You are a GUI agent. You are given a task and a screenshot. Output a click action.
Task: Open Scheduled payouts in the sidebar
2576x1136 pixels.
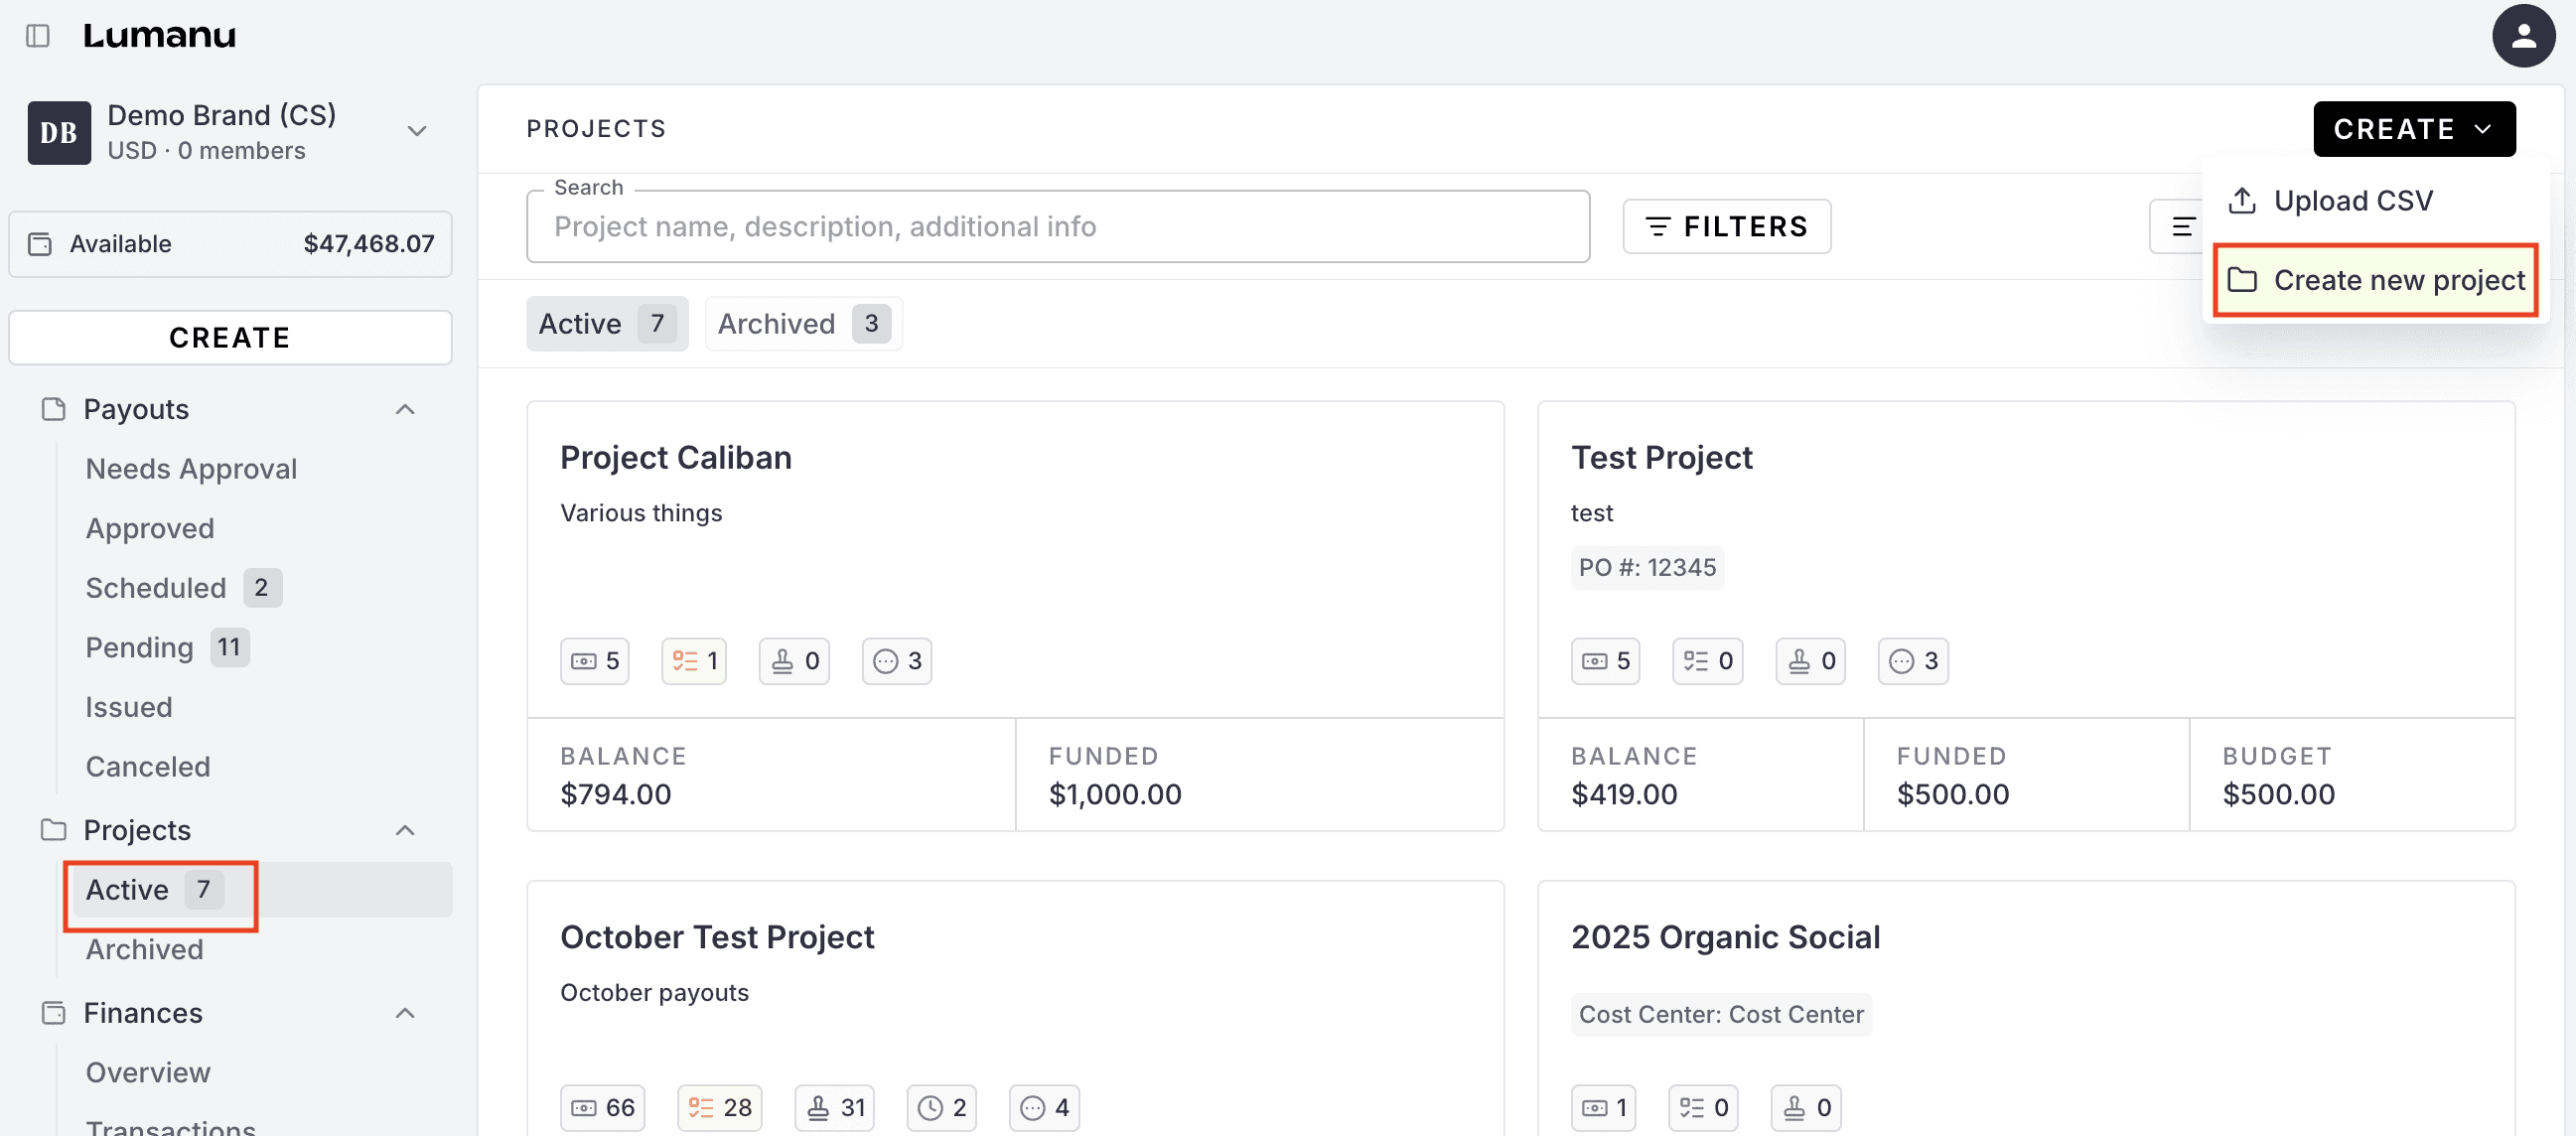point(155,588)
